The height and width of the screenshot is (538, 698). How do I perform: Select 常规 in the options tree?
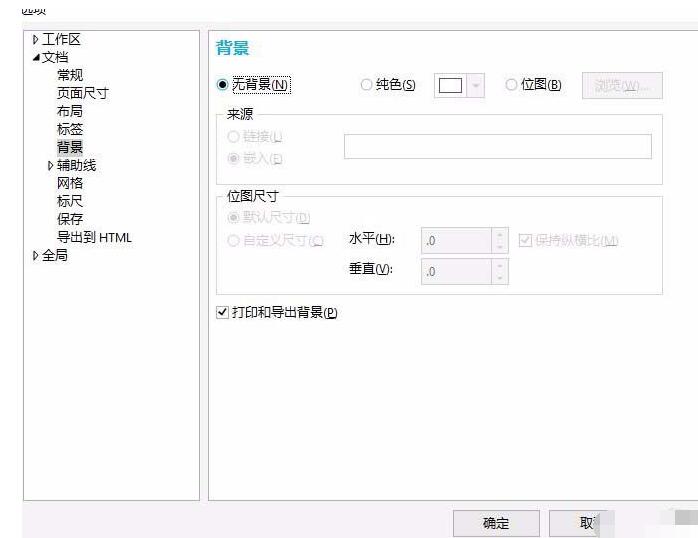point(70,75)
